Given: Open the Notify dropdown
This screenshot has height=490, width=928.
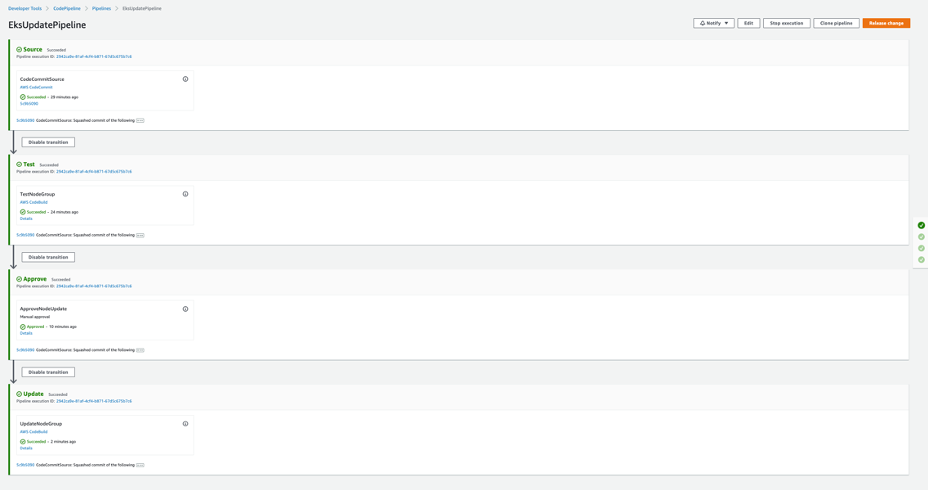Looking at the screenshot, I should point(714,23).
